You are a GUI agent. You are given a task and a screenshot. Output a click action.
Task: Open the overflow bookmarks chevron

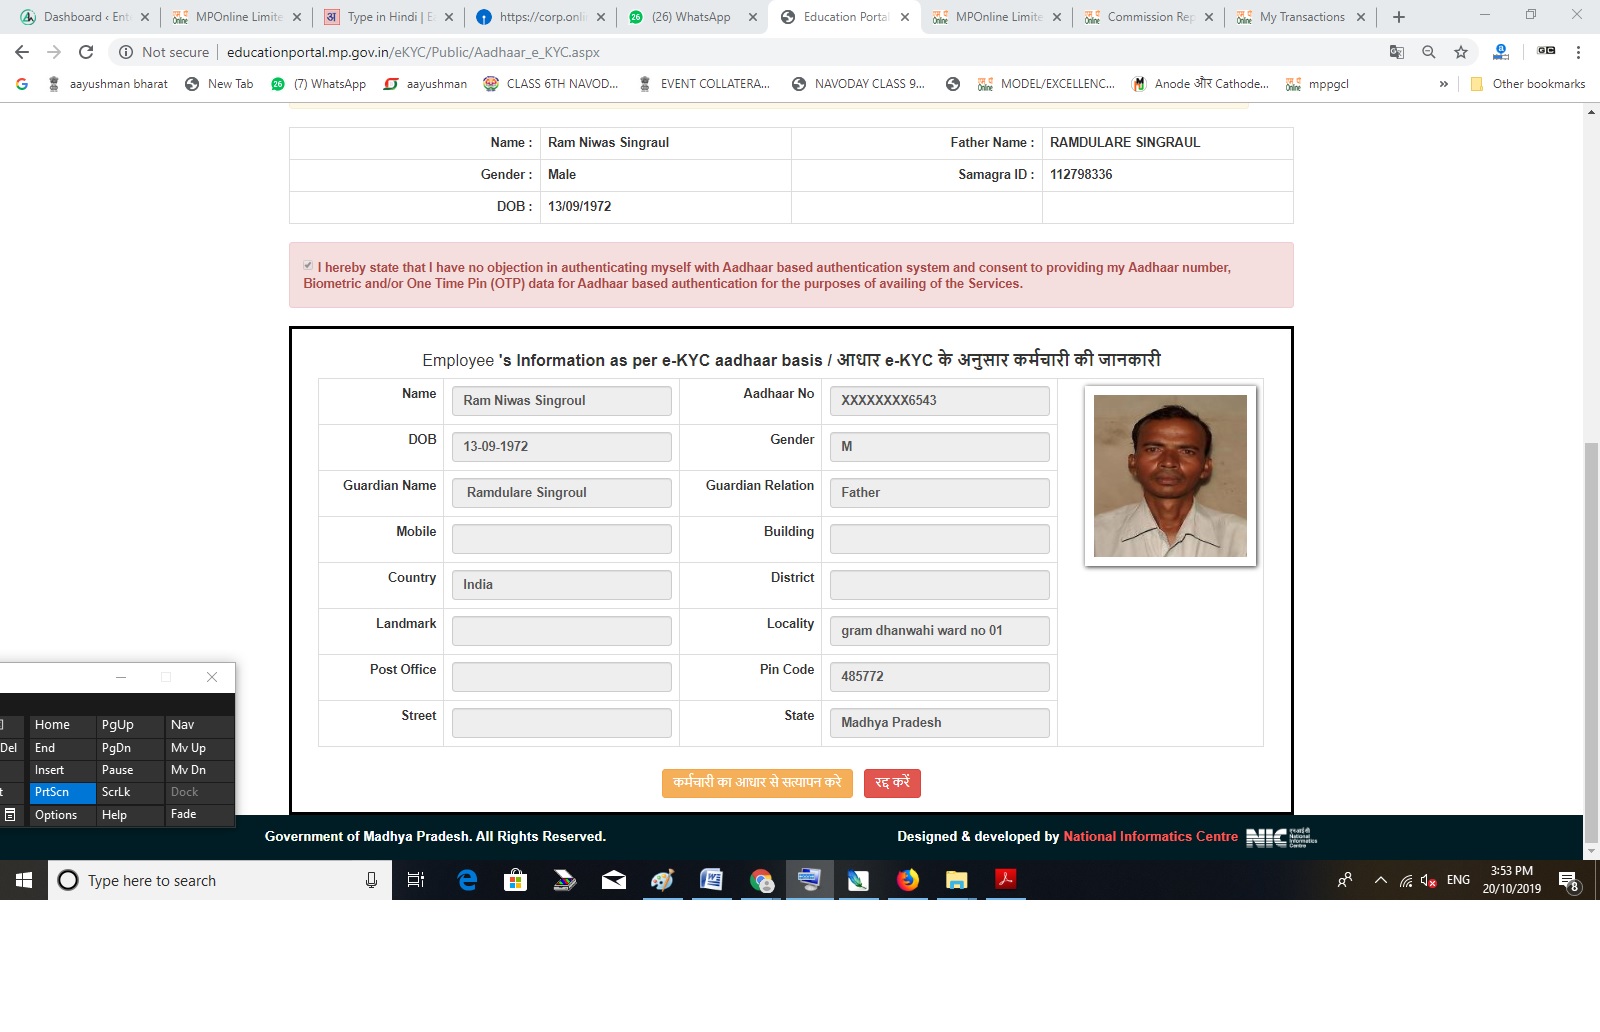tap(1444, 84)
